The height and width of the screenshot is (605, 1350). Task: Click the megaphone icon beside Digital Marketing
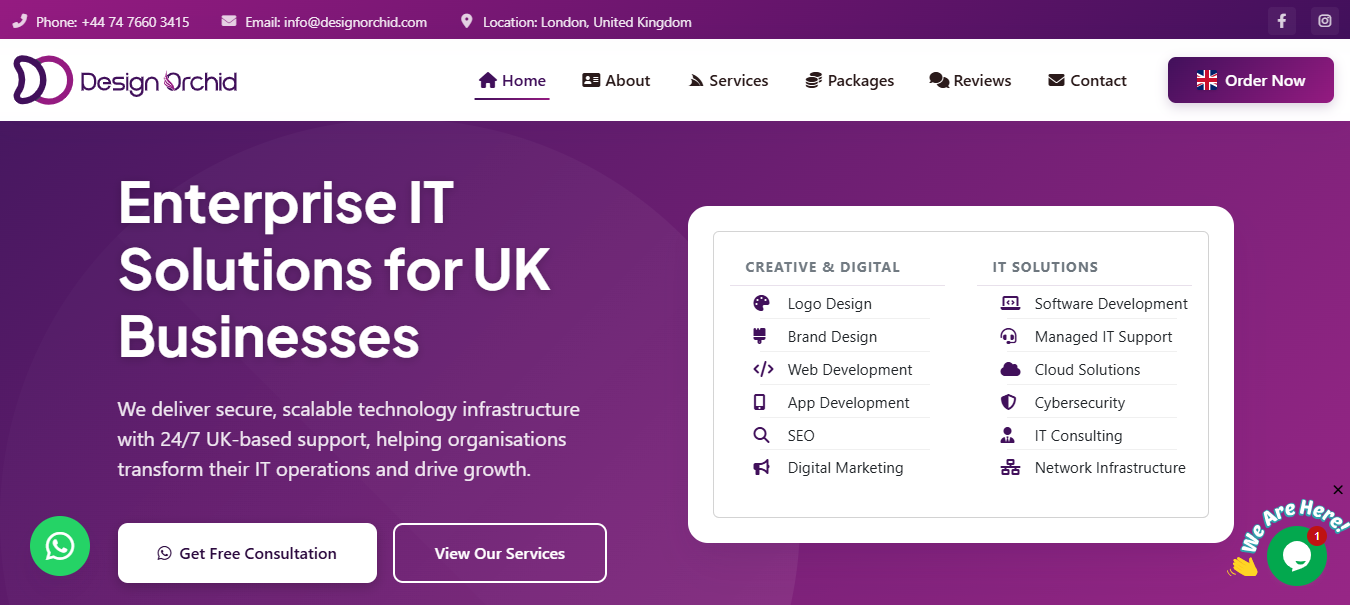tap(761, 467)
